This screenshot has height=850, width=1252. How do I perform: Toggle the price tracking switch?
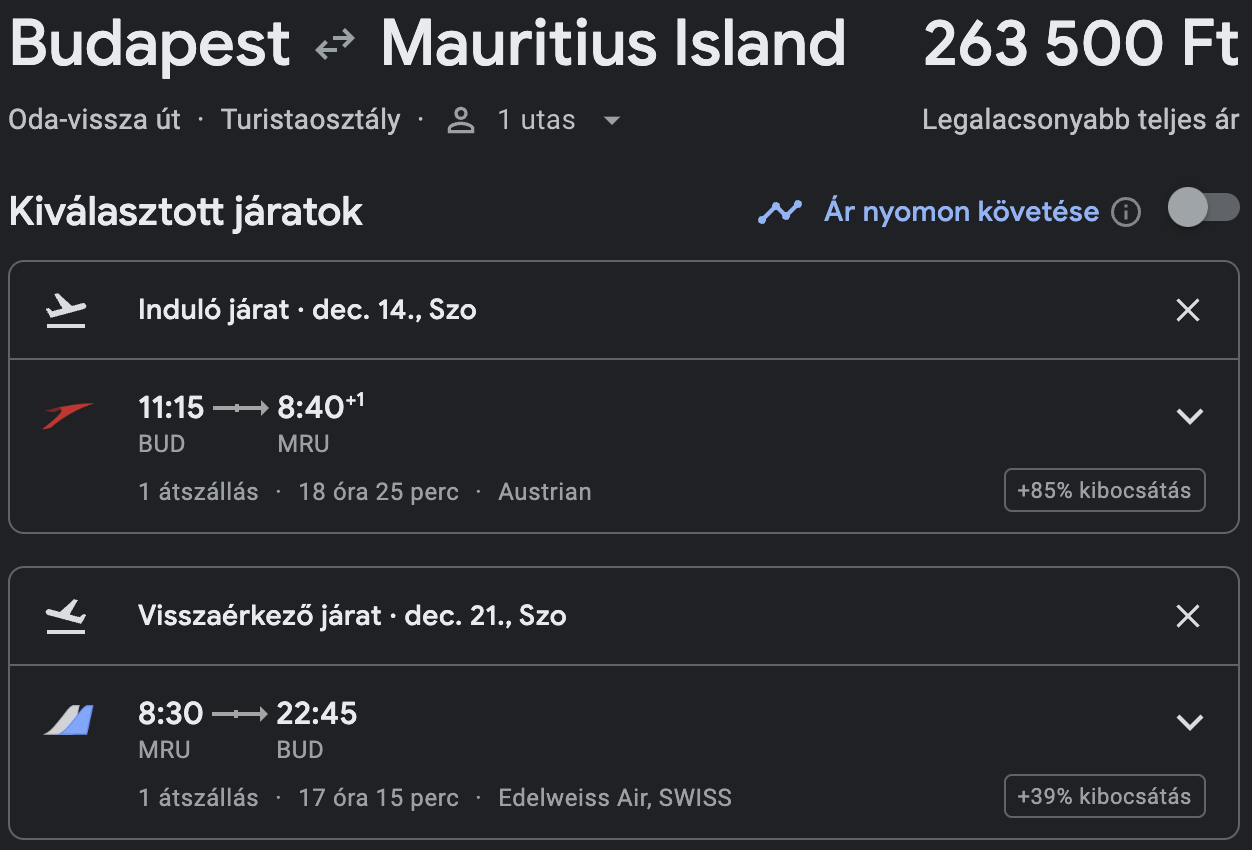pos(1204,209)
